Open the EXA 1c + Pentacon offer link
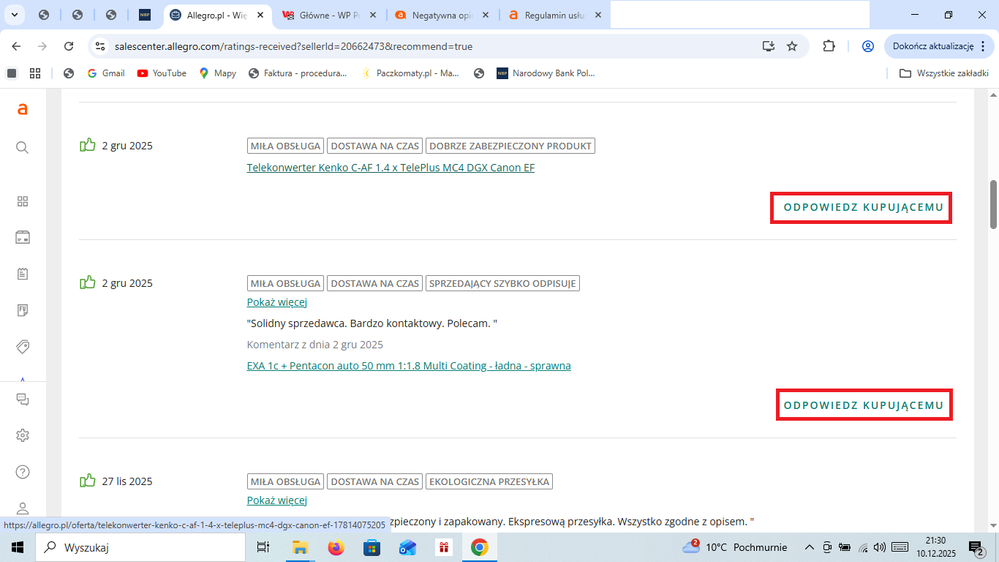 coord(408,366)
